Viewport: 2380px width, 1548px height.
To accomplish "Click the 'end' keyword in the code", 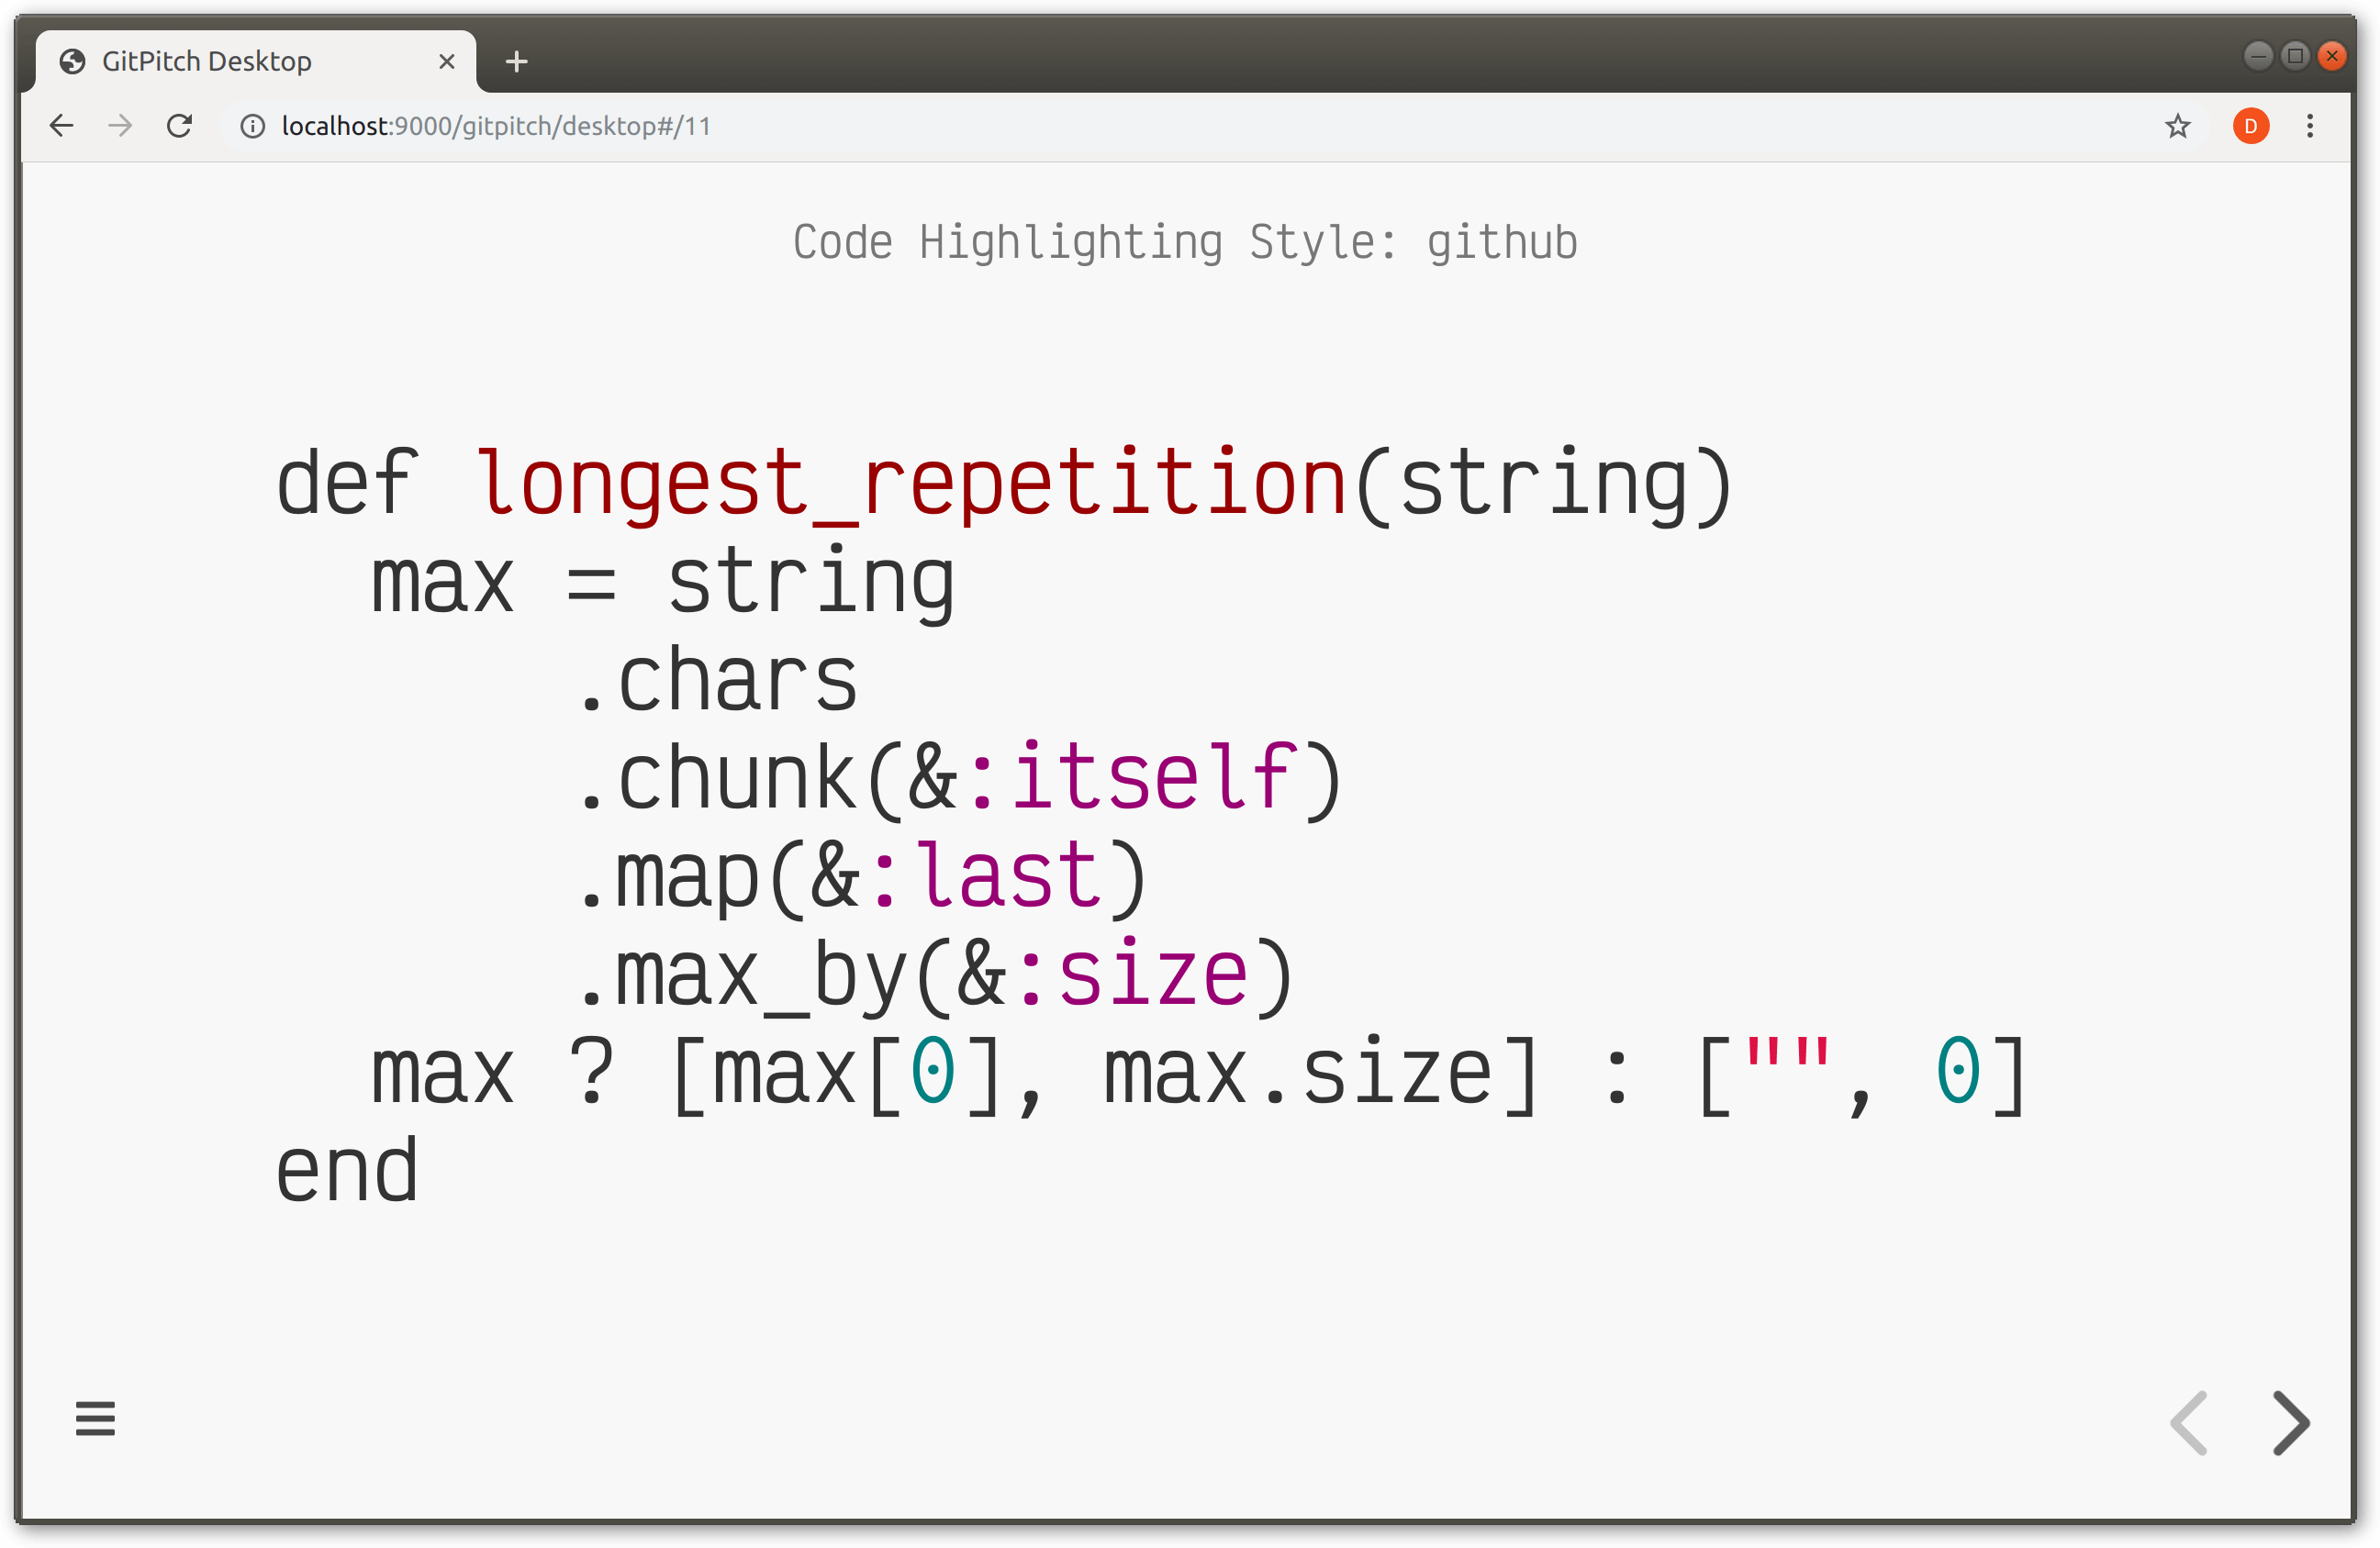I will pyautogui.click(x=346, y=1169).
